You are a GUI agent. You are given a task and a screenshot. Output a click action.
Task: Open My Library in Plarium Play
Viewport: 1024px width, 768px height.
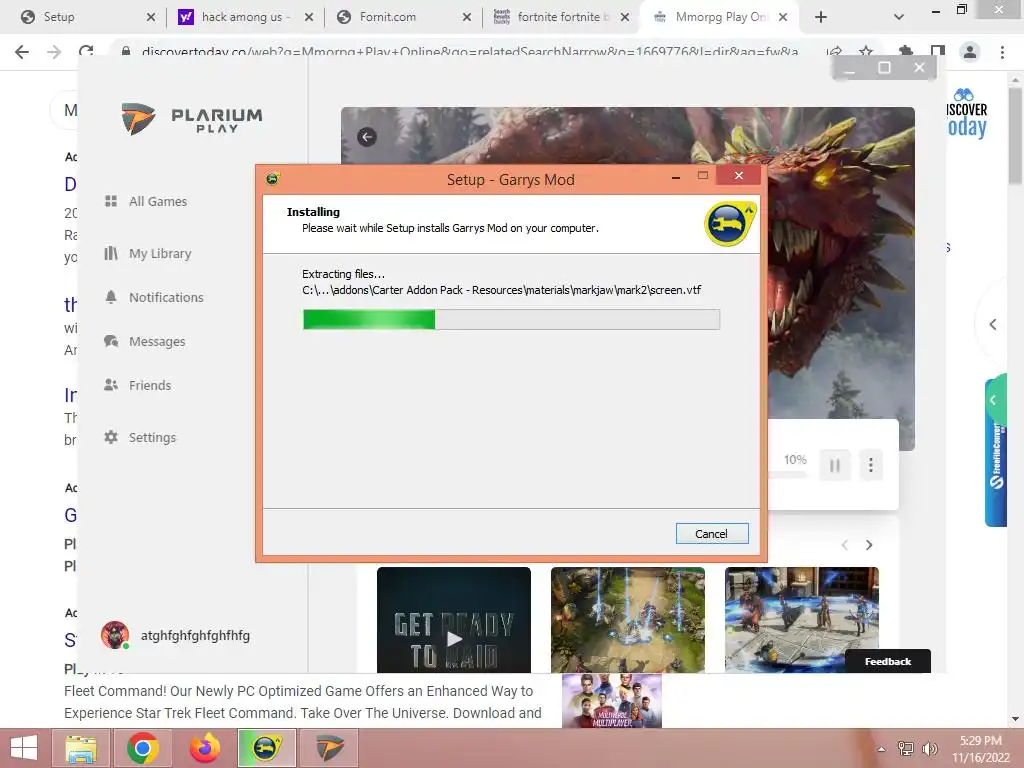coord(148,253)
